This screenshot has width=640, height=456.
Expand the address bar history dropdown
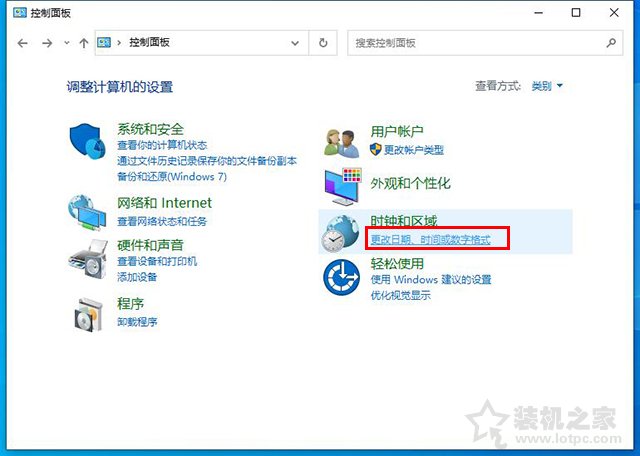point(295,43)
